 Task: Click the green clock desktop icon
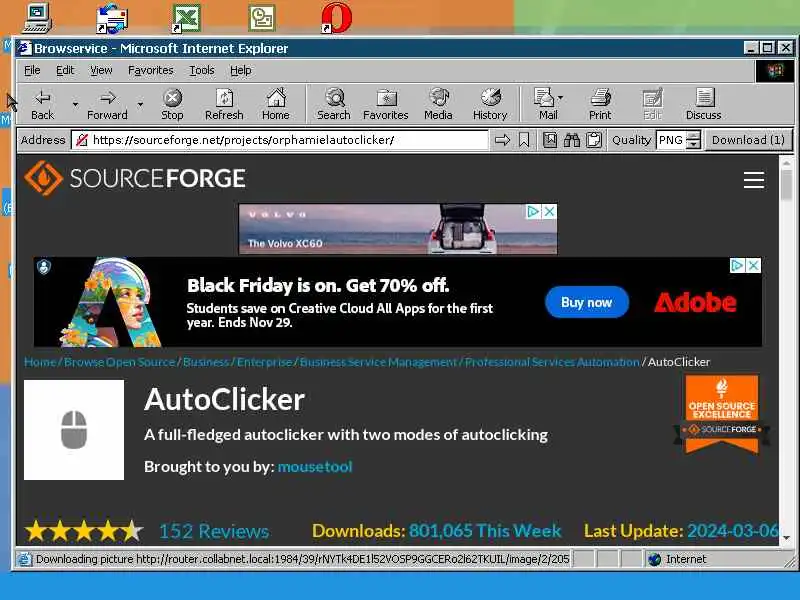click(262, 18)
